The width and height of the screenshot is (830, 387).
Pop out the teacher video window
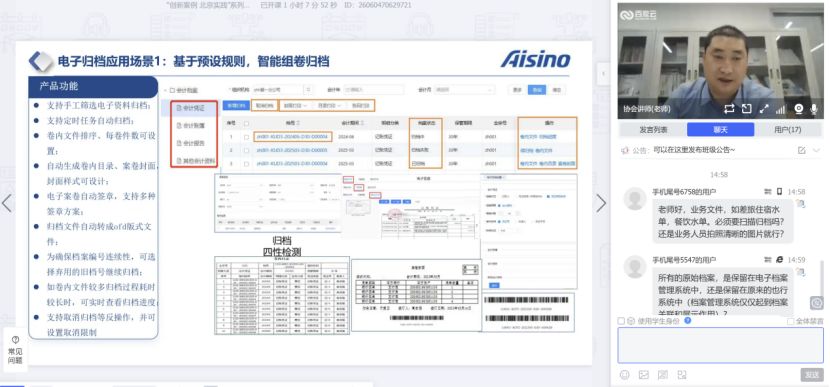coord(746,109)
